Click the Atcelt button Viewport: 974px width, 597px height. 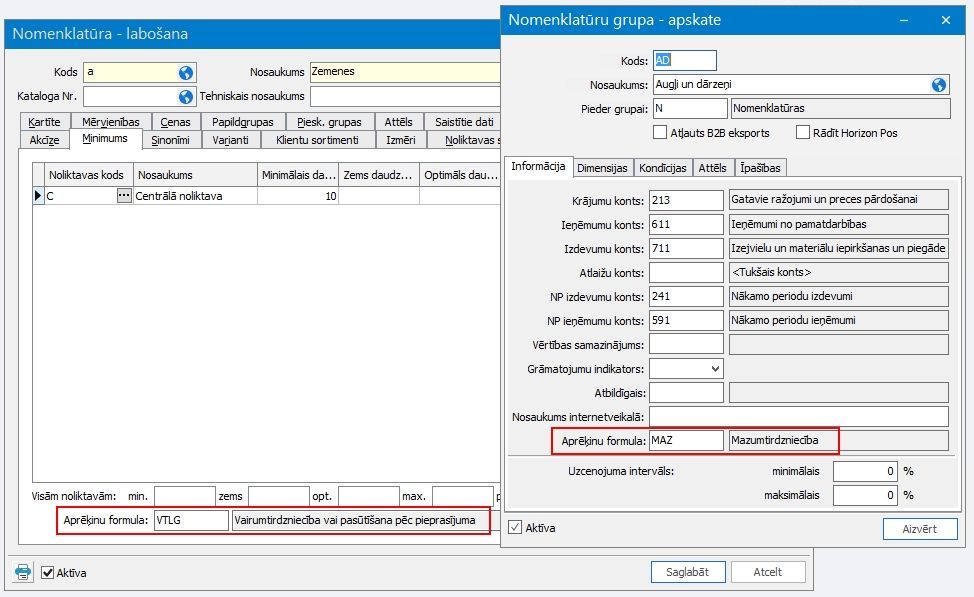coord(768,572)
